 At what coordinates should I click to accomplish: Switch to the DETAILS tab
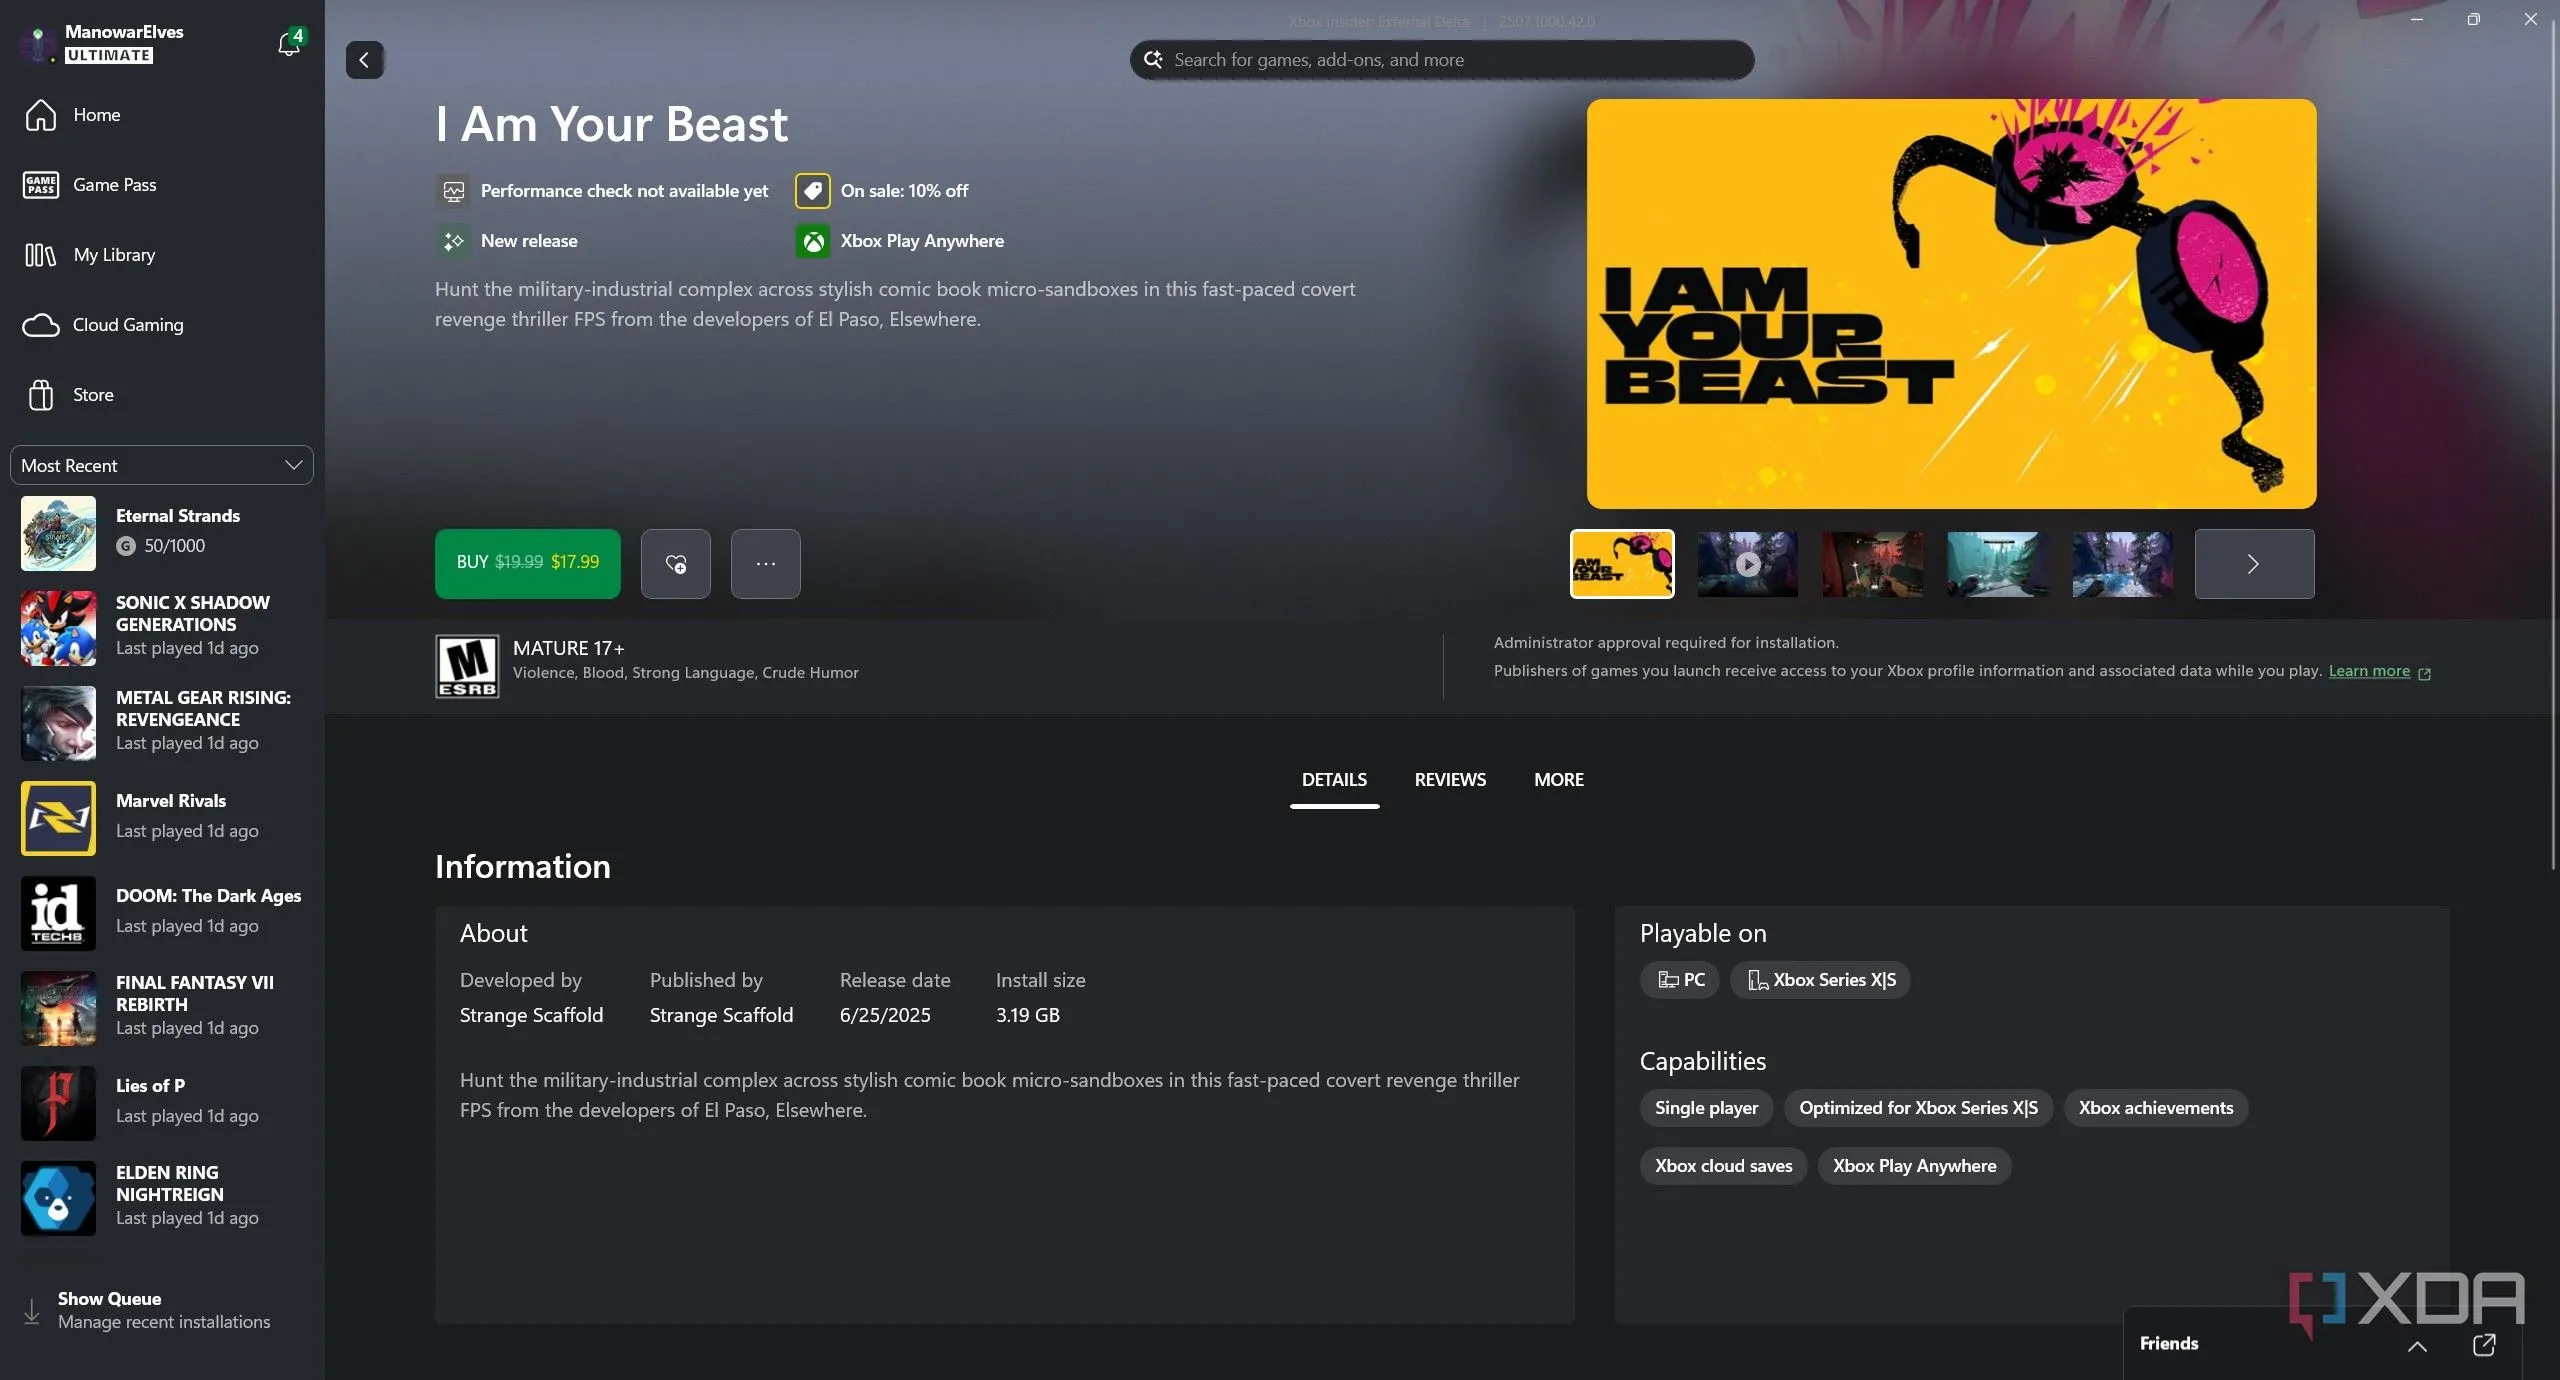click(x=1334, y=780)
